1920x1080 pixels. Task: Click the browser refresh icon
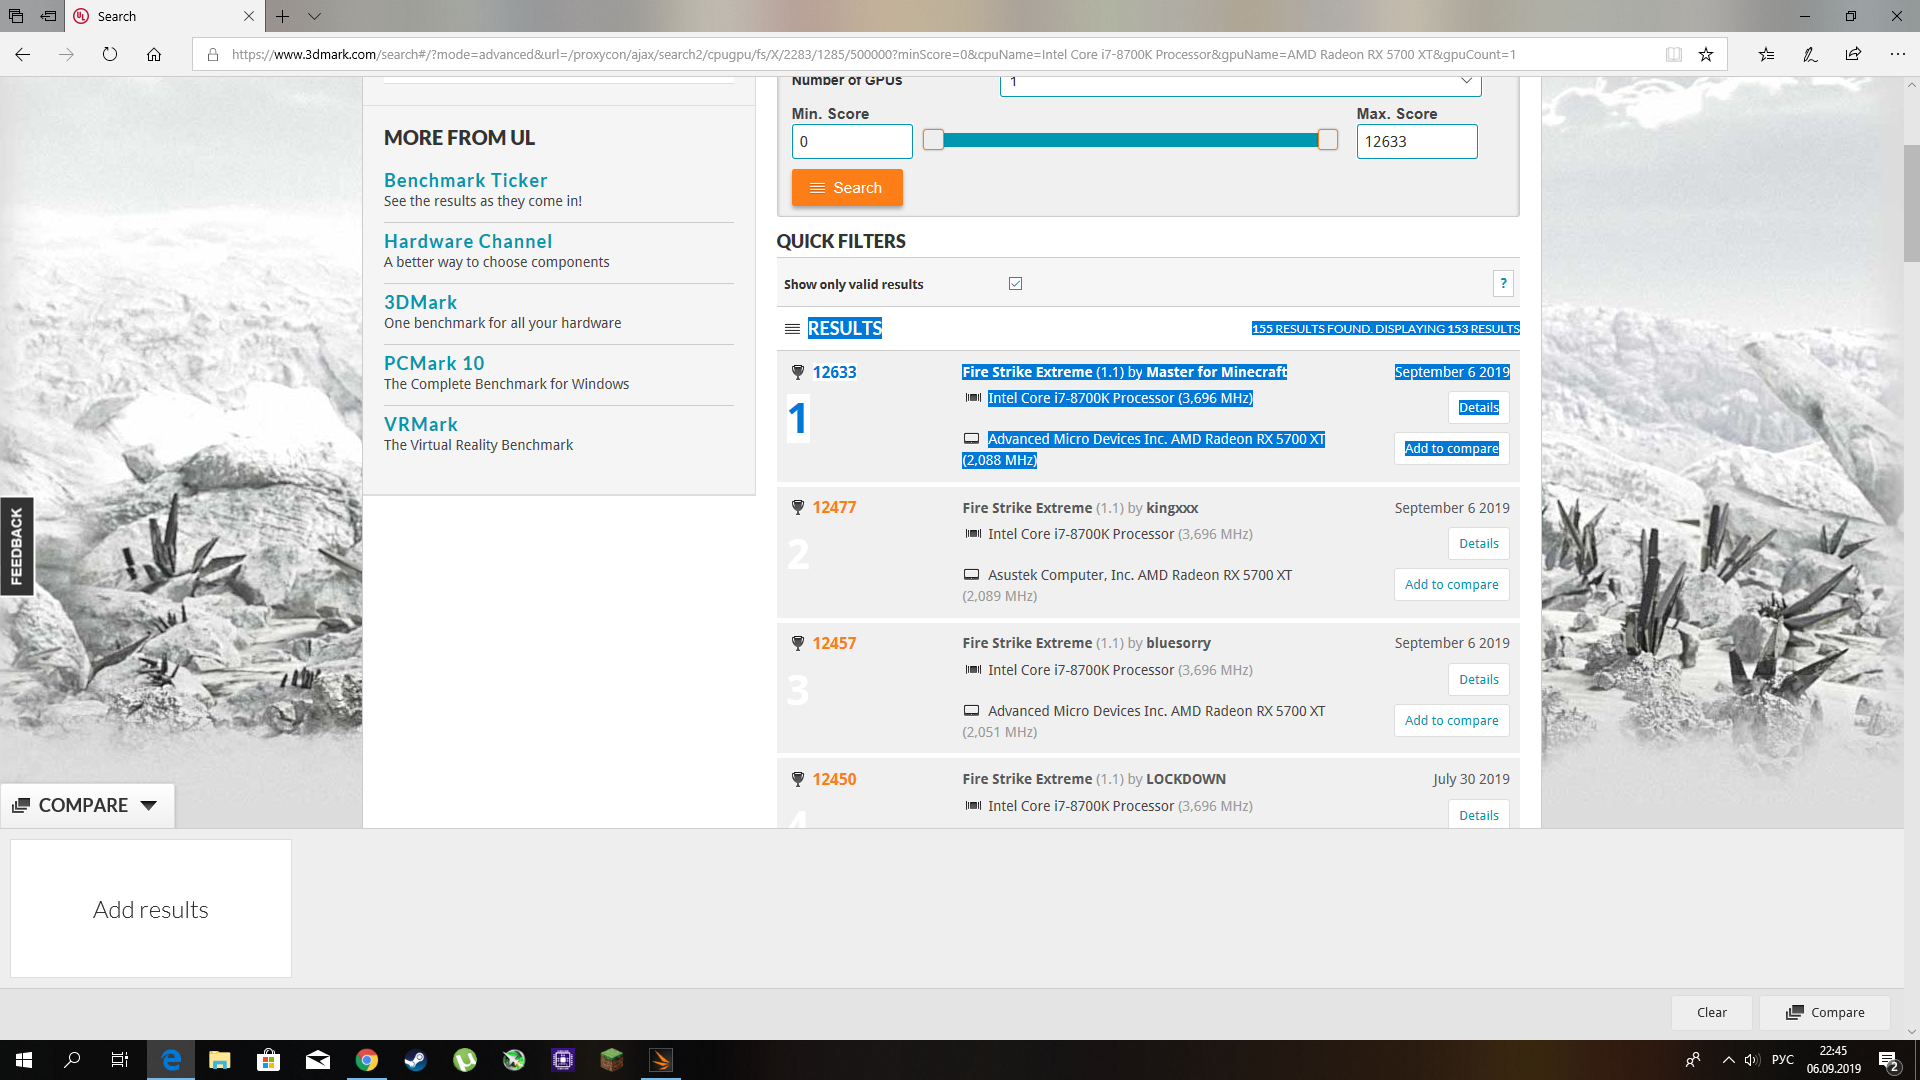[110, 55]
